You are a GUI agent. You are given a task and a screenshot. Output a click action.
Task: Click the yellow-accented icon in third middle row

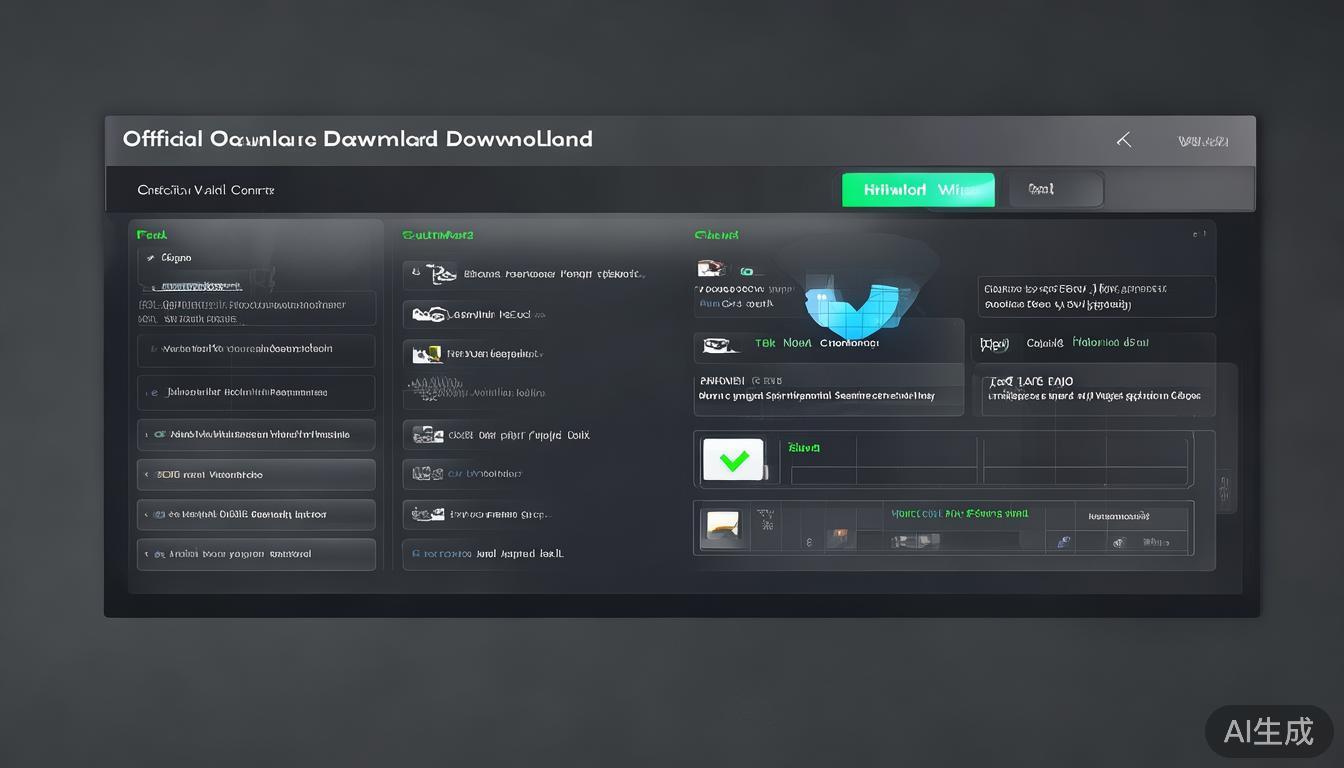[x=423, y=354]
